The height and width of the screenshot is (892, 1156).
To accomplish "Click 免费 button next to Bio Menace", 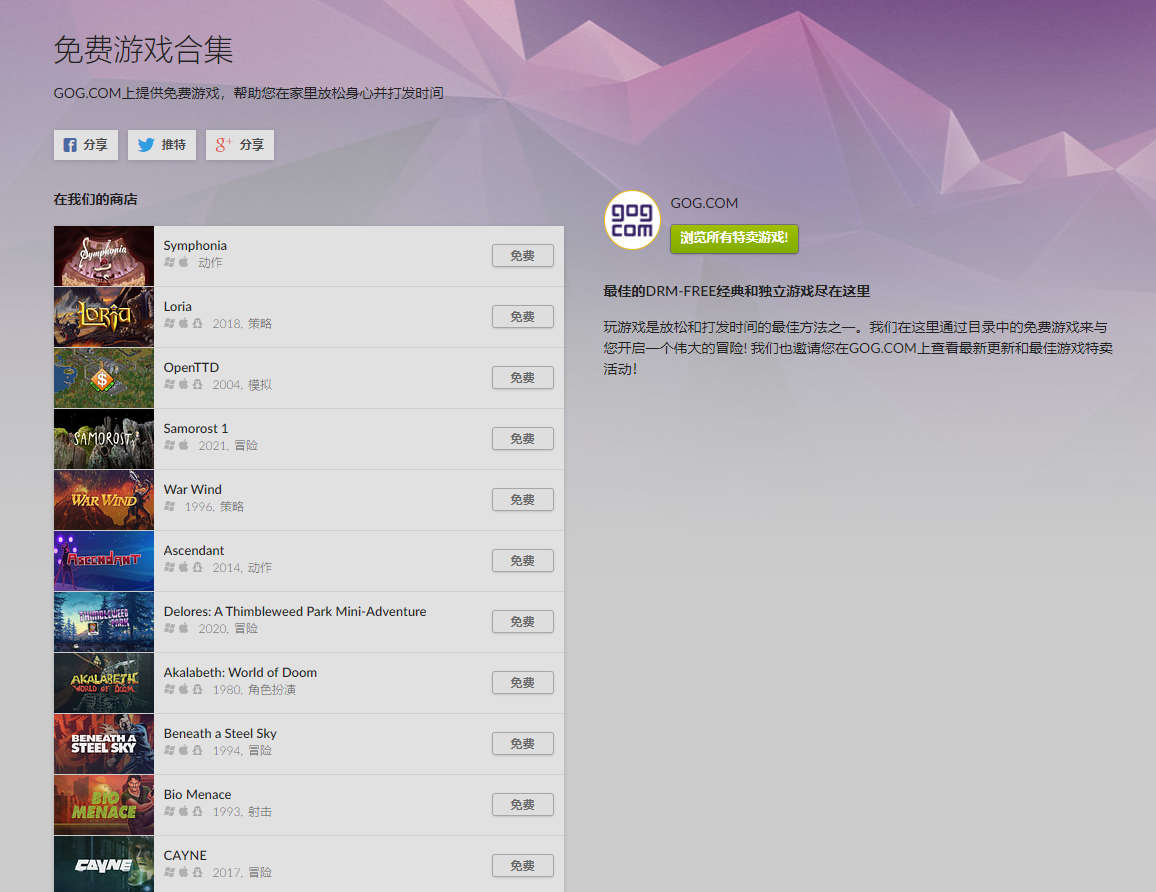I will (x=522, y=805).
